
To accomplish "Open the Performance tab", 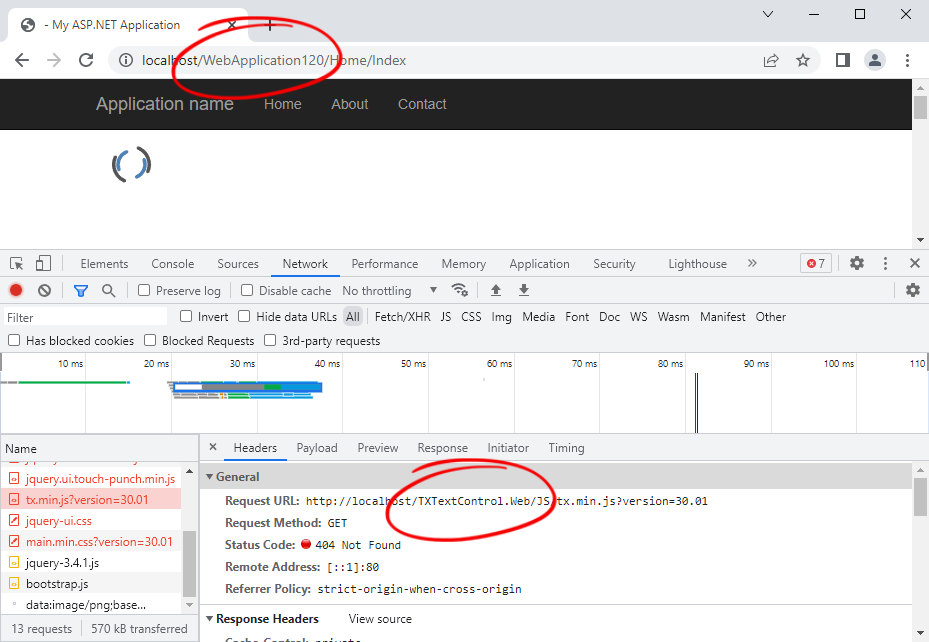I will 385,264.
